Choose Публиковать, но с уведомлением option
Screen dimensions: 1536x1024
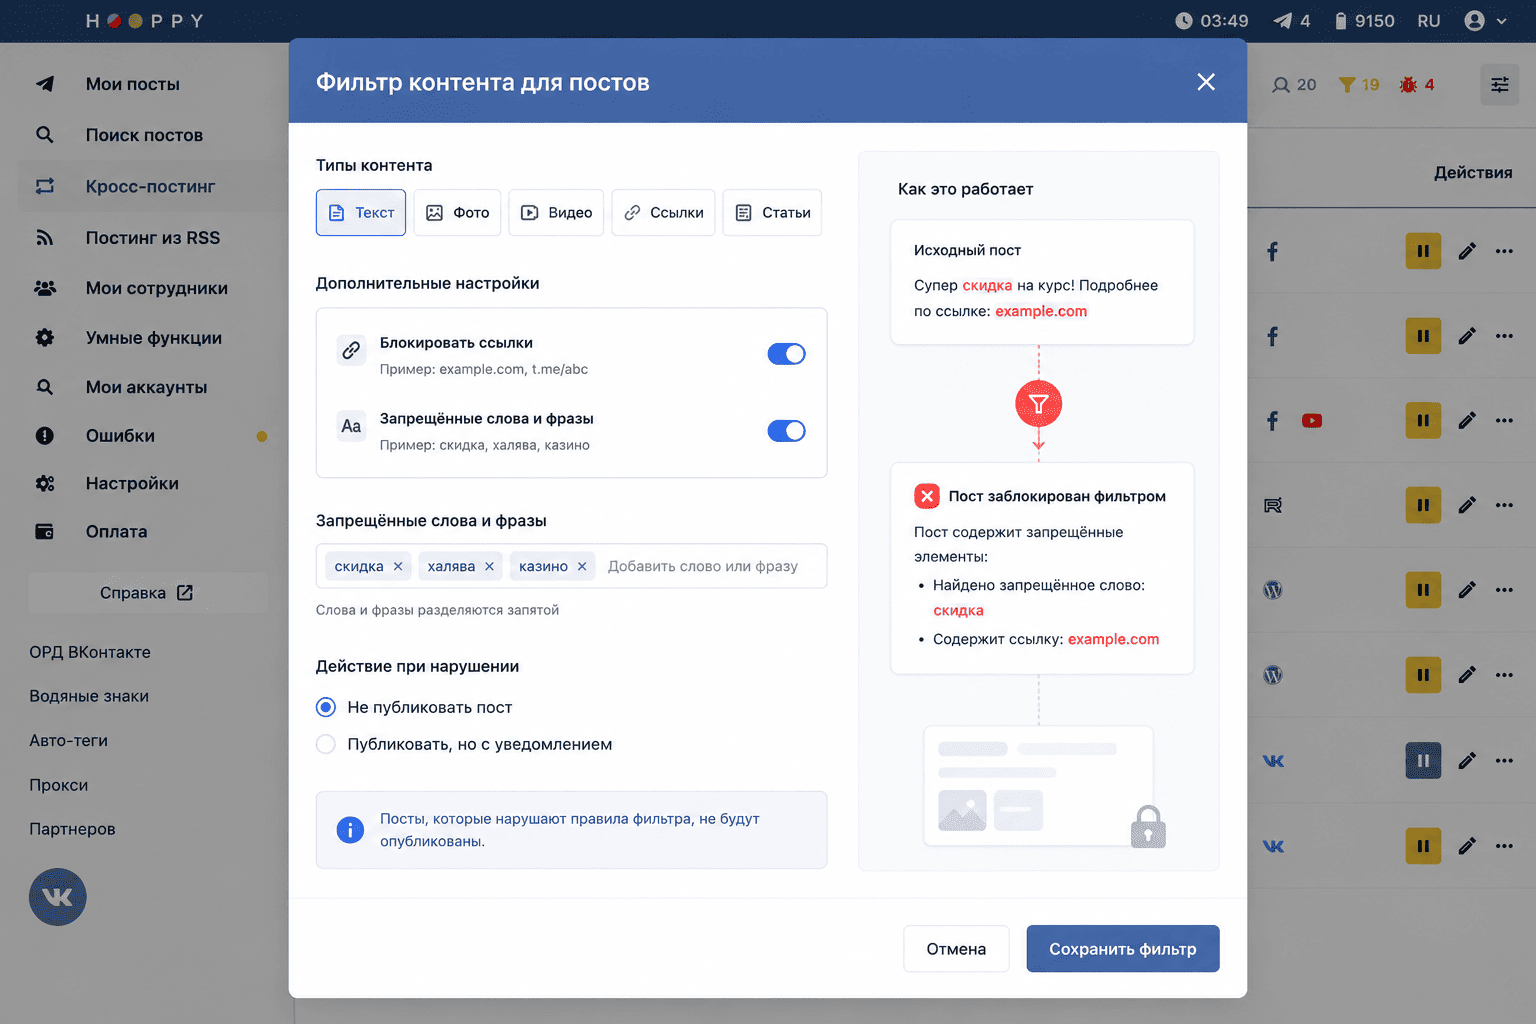pos(326,744)
